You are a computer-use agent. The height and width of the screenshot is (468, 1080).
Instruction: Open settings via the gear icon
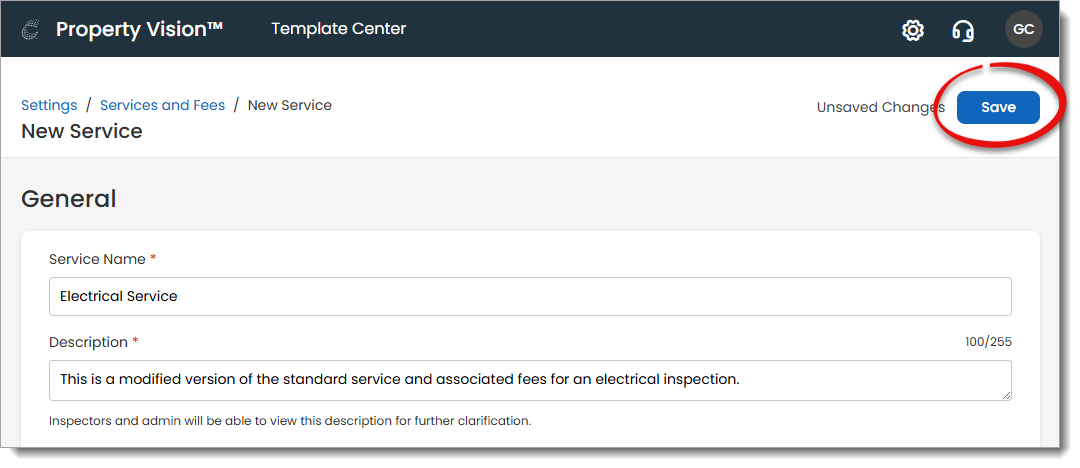tap(912, 30)
